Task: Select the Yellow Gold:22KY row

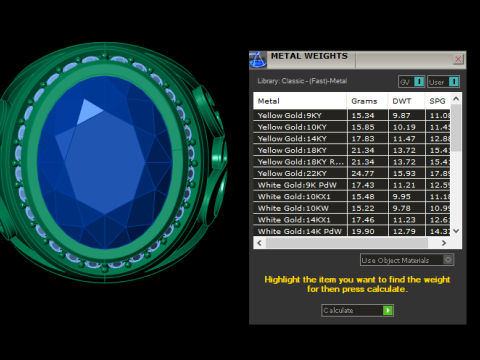Action: click(352, 173)
